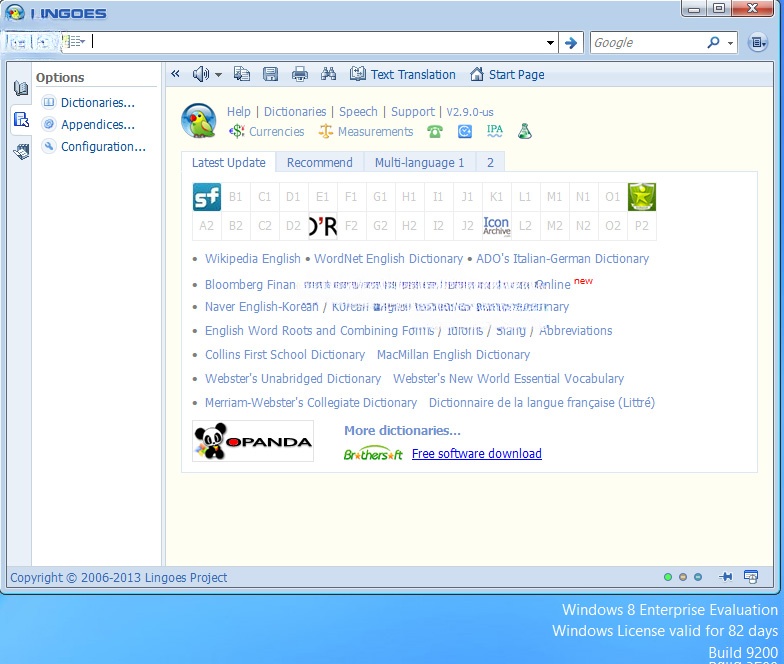Go to Start Page
Viewport: 784px width, 664px height.
(x=507, y=74)
